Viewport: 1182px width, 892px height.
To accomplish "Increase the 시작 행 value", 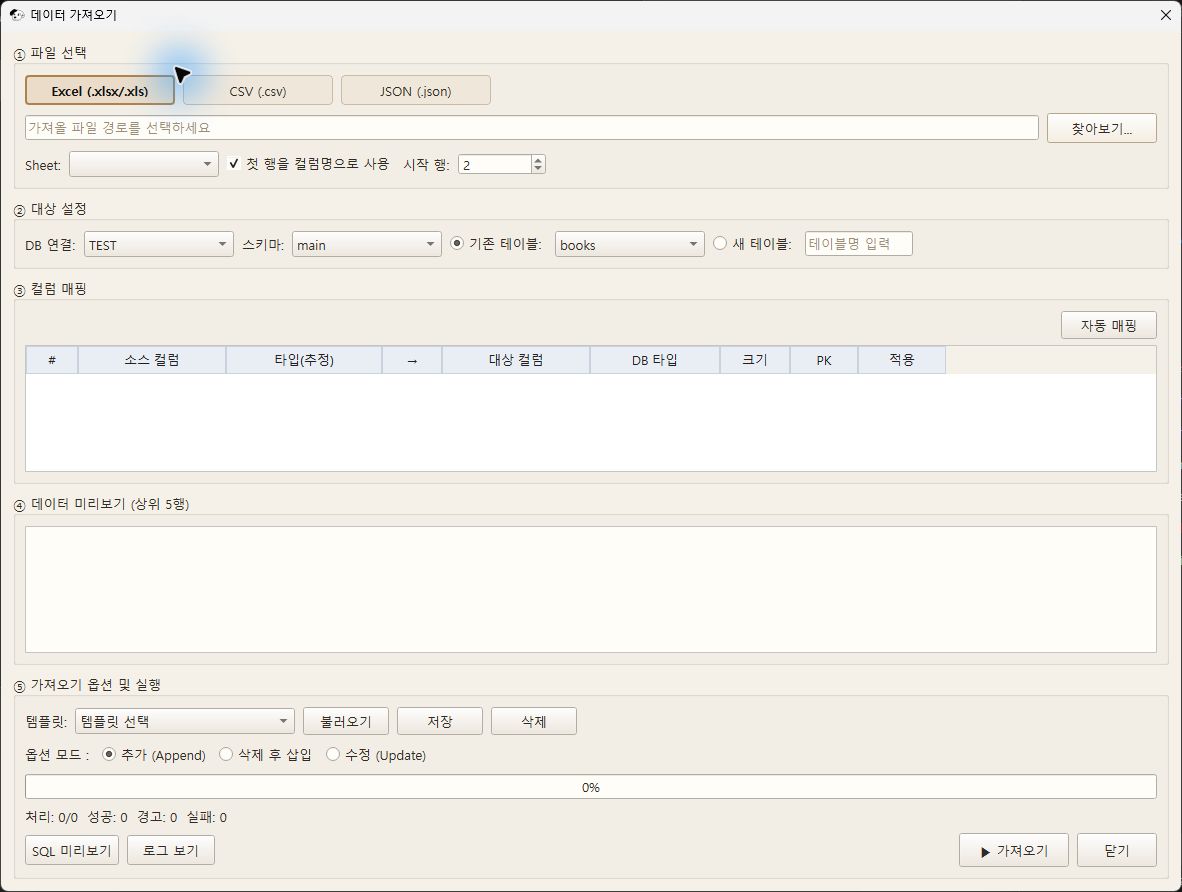I will (537, 159).
